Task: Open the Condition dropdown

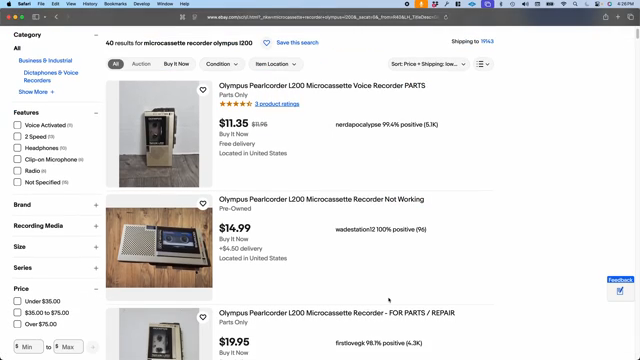Action: pos(222,64)
